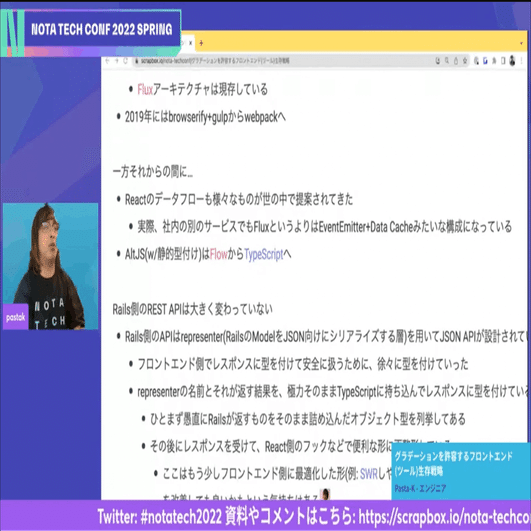Reload the Scrapbox page

125,61
